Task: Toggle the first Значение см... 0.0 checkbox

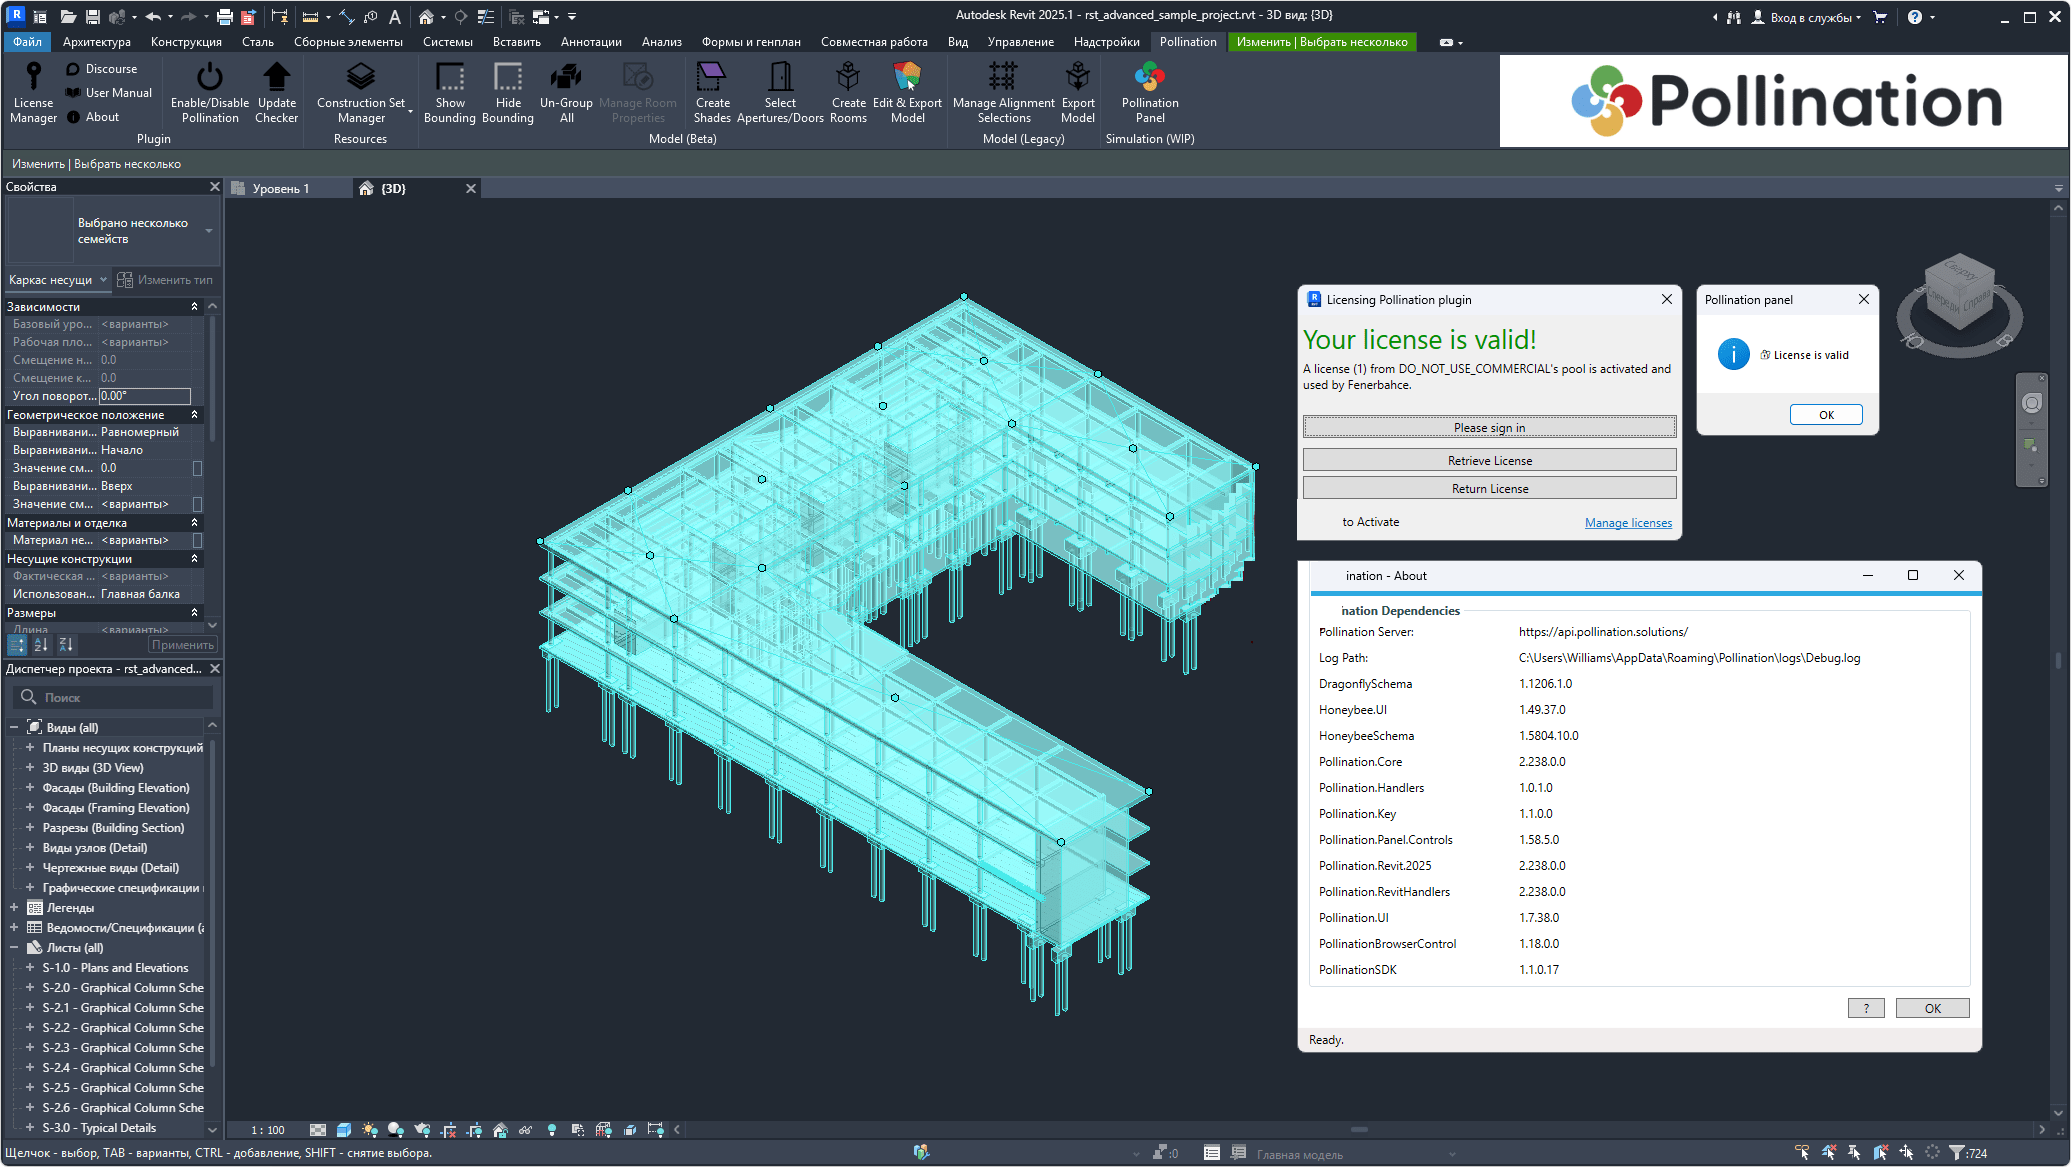Action: pyautogui.click(x=197, y=468)
